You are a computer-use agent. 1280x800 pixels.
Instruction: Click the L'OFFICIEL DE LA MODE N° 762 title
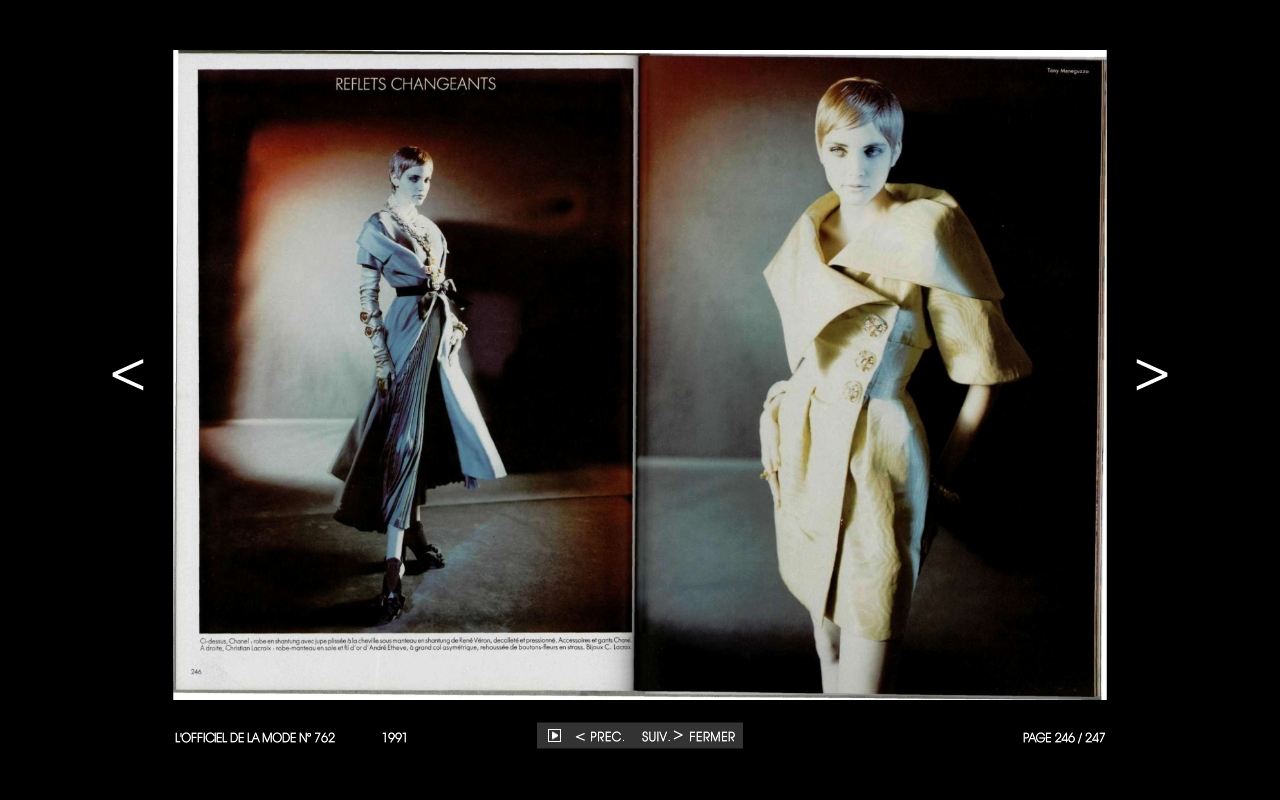(x=255, y=738)
